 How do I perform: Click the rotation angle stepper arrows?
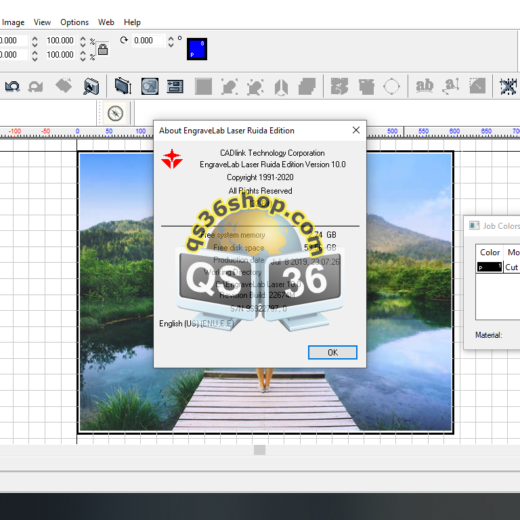tap(171, 41)
